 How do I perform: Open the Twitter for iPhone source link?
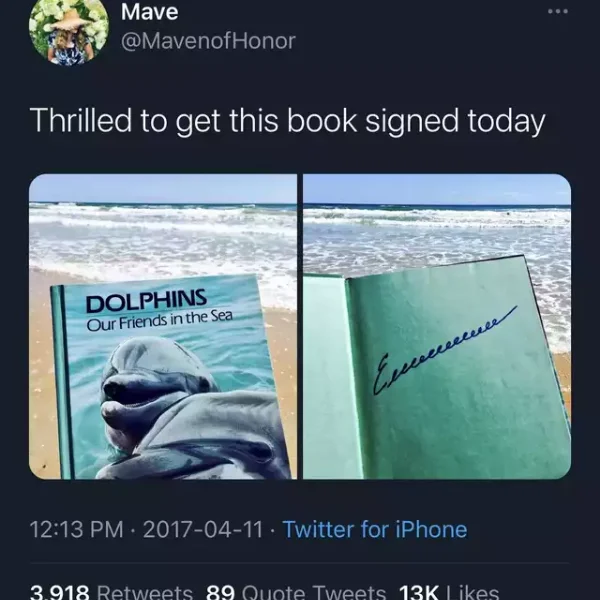tap(375, 530)
